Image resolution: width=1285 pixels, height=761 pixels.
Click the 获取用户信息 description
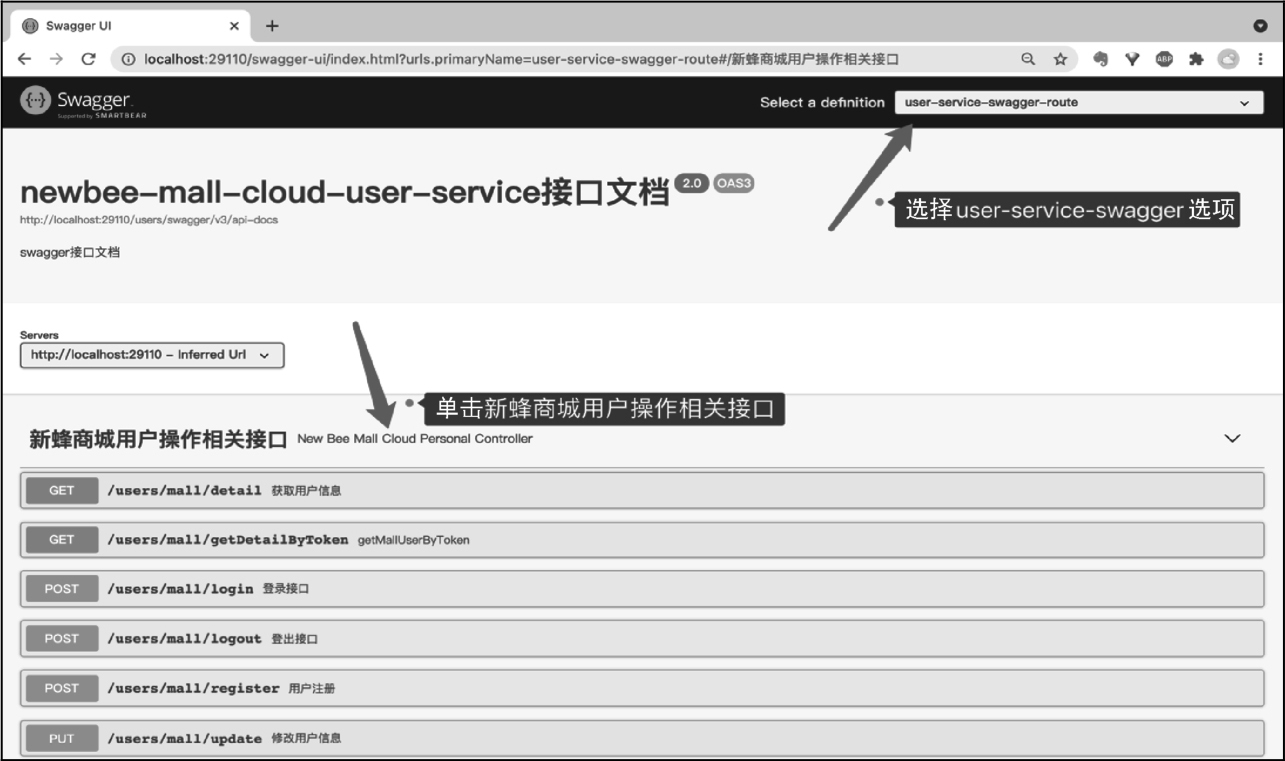click(x=306, y=490)
